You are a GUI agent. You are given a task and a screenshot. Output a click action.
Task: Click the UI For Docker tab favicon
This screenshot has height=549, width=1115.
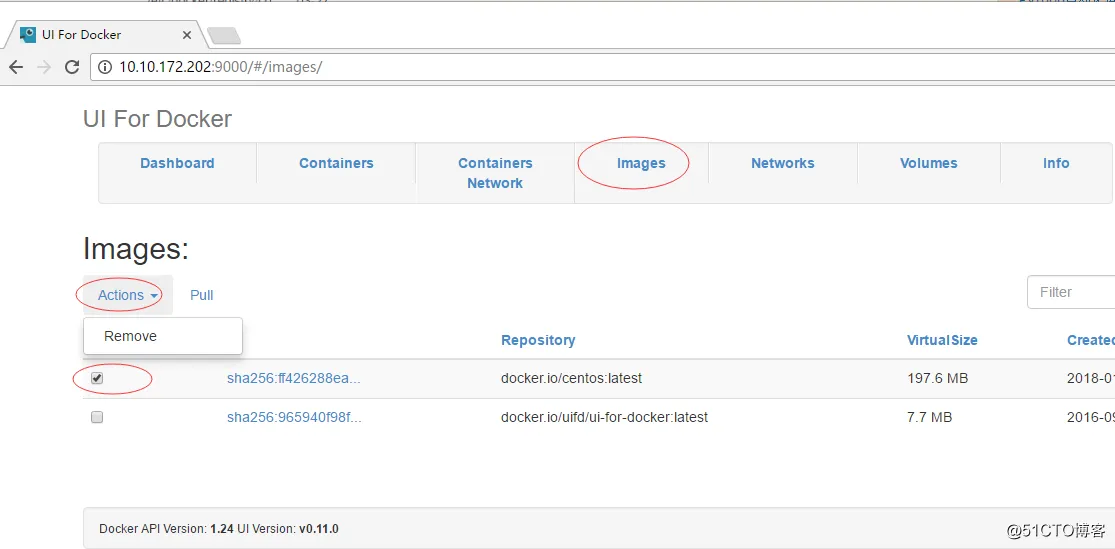coord(28,34)
